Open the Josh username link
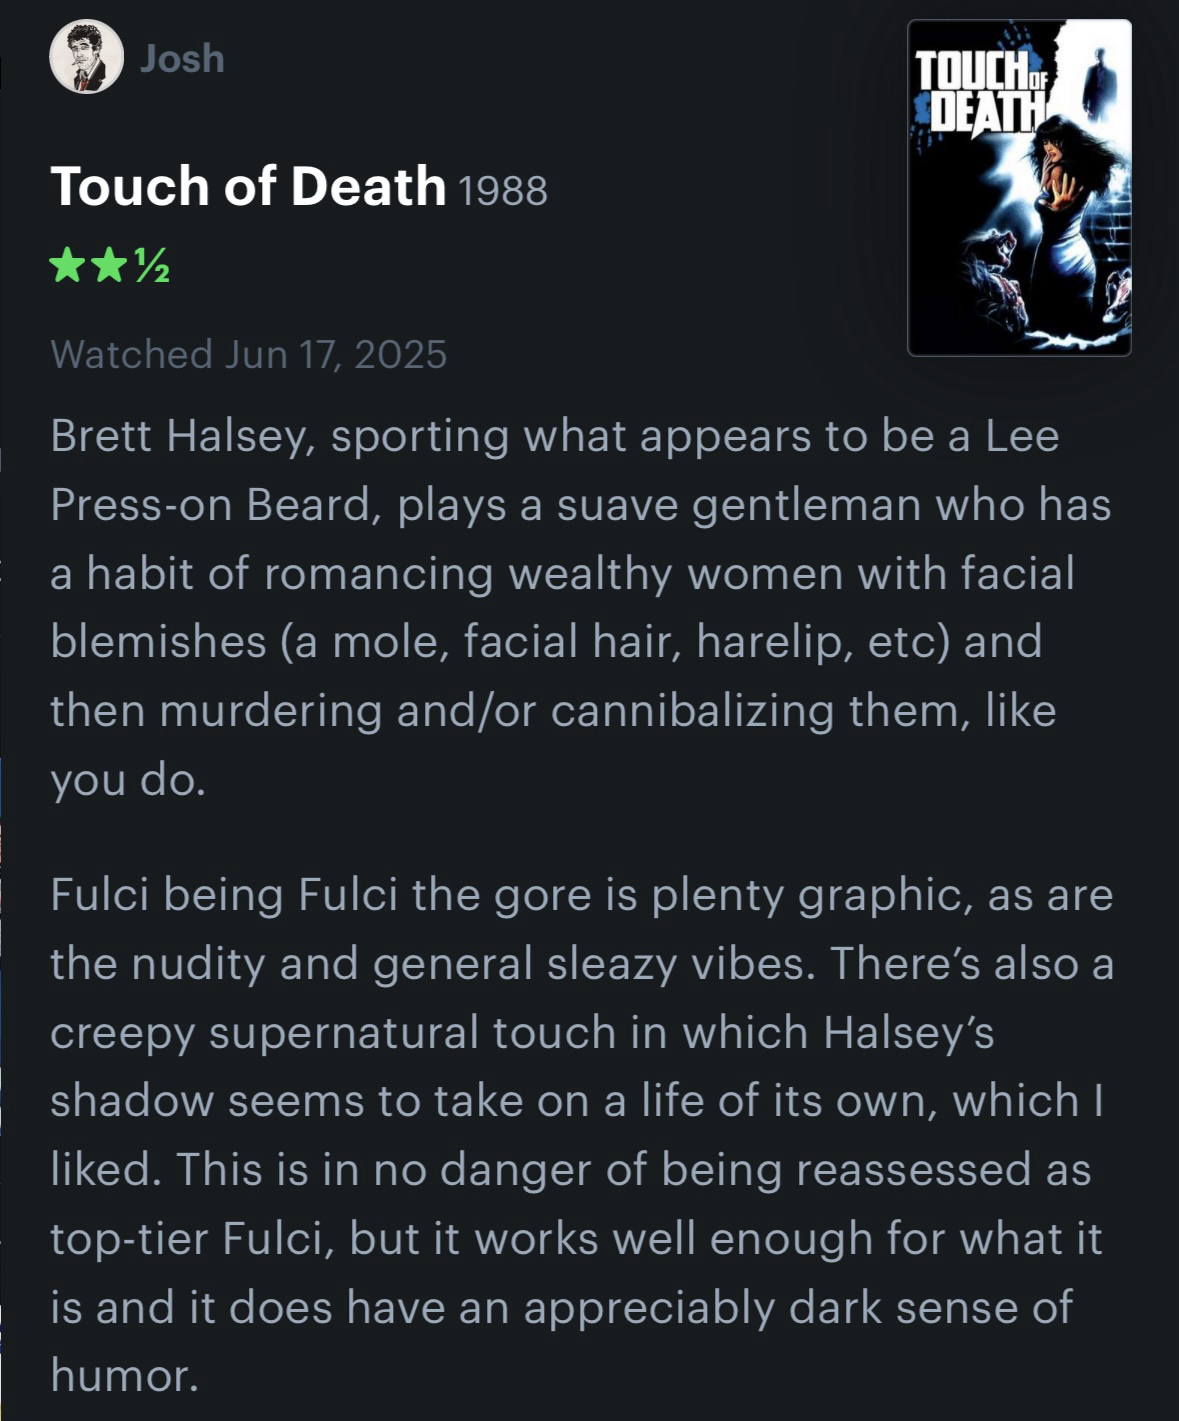The width and height of the screenshot is (1179, 1421). (182, 58)
